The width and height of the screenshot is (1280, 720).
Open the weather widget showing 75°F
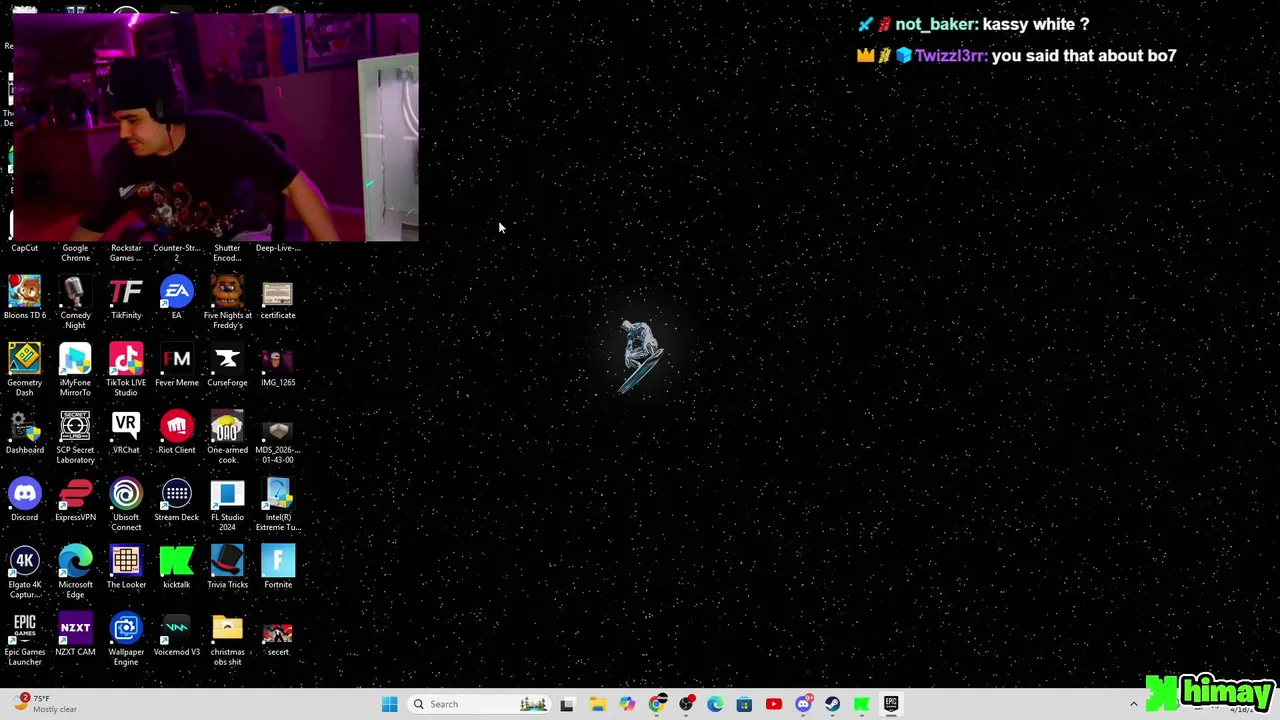[45, 703]
